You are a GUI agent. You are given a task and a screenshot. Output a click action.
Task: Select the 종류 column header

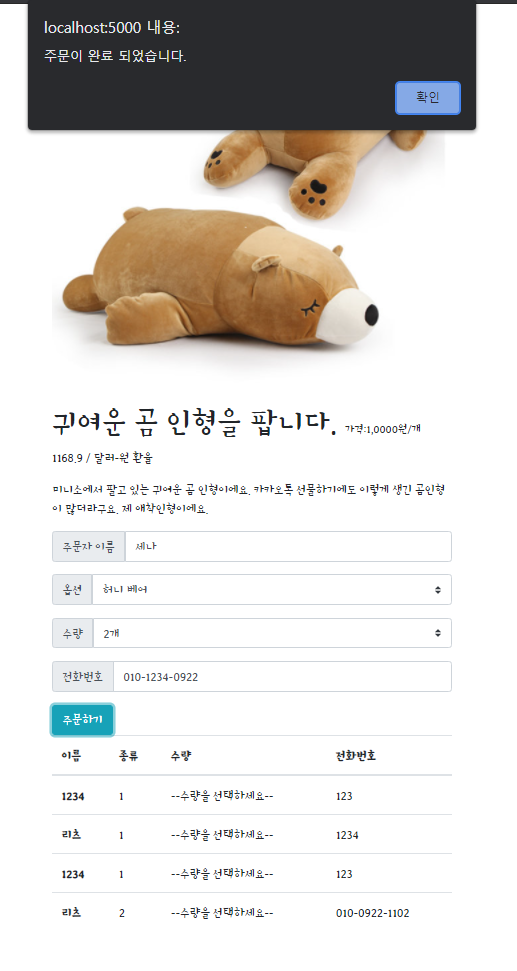129,755
